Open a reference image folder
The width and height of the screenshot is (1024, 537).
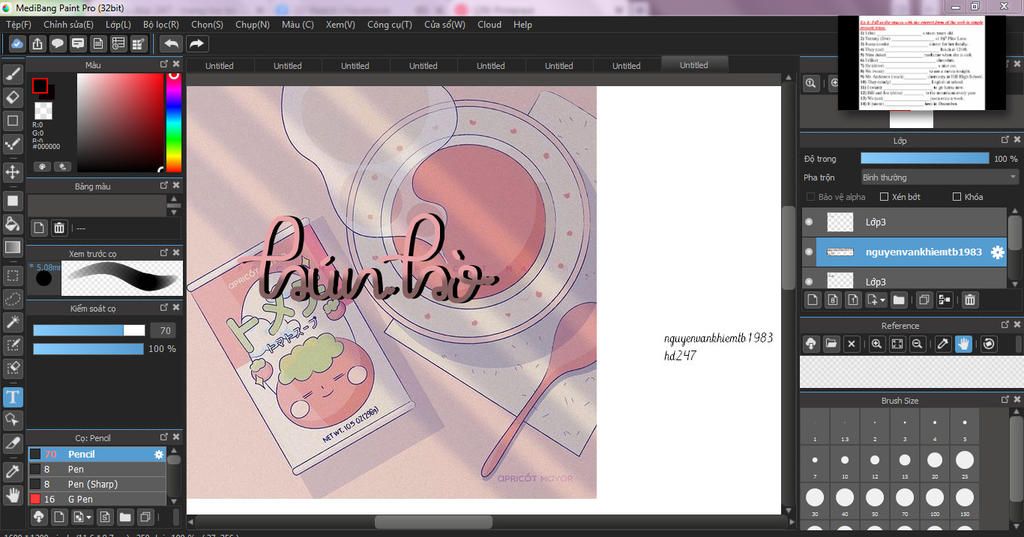click(x=831, y=344)
